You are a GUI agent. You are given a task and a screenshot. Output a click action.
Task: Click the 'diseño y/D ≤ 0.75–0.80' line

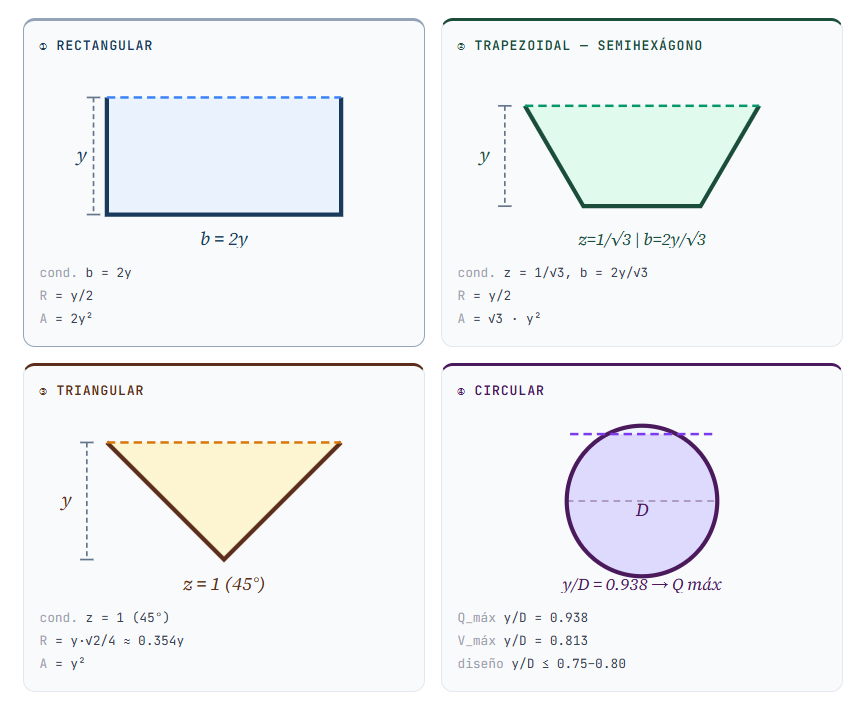click(x=541, y=663)
